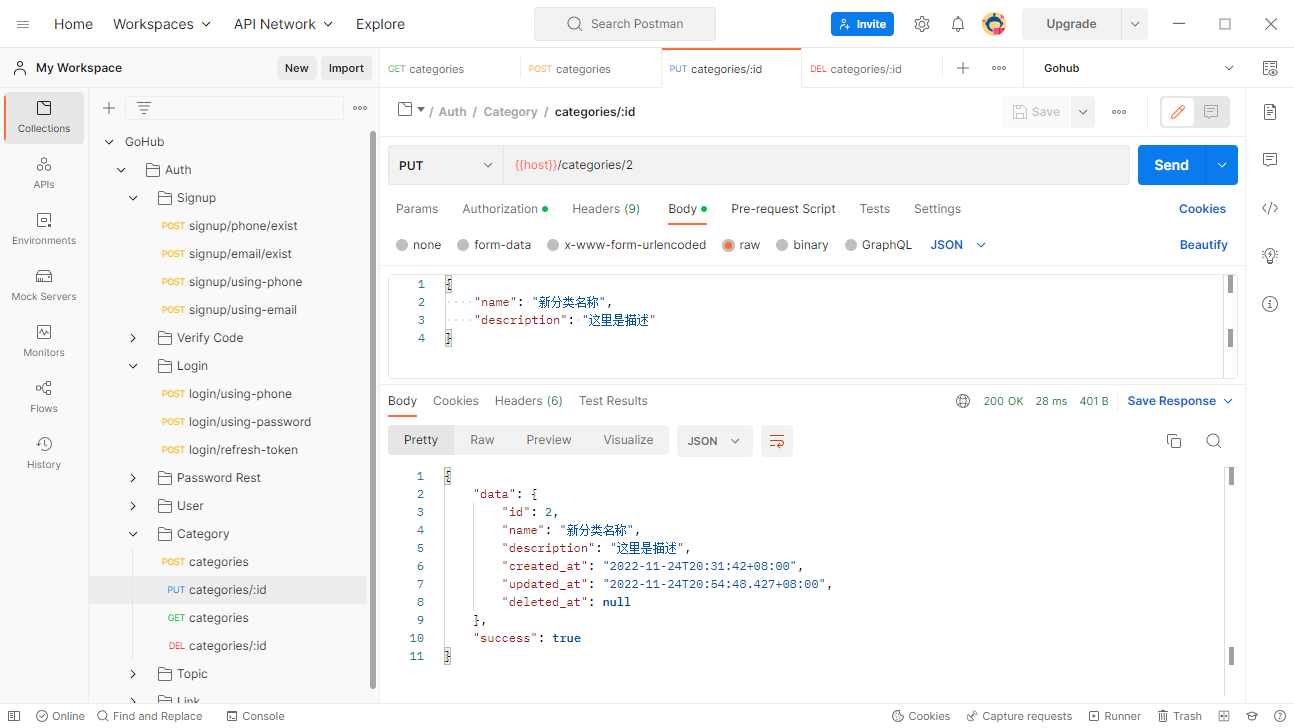Open Monitors in sidebar
1294x728 pixels.
point(44,341)
